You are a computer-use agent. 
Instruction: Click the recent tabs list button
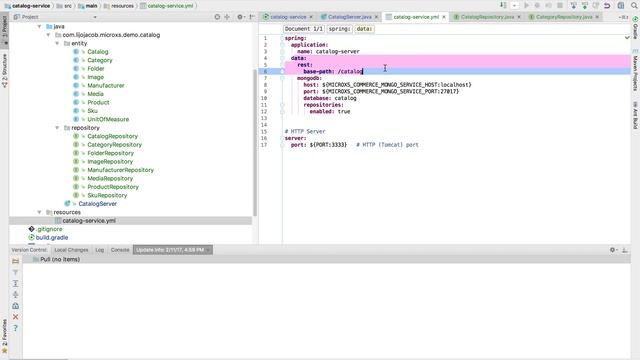coord(623,17)
